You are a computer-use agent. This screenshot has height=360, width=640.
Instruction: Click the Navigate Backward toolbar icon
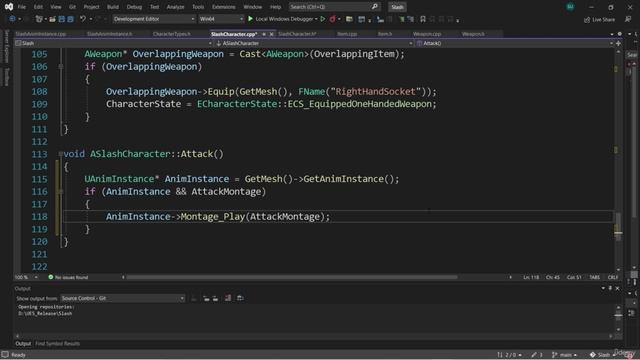pyautogui.click(x=12, y=19)
